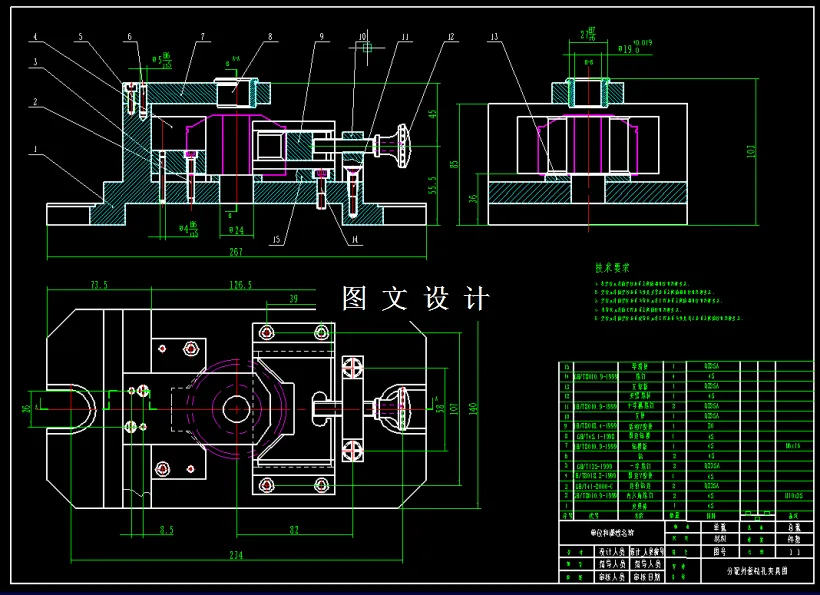Click the 85 height dimension in side view
This screenshot has width=820, height=595.
[455, 164]
